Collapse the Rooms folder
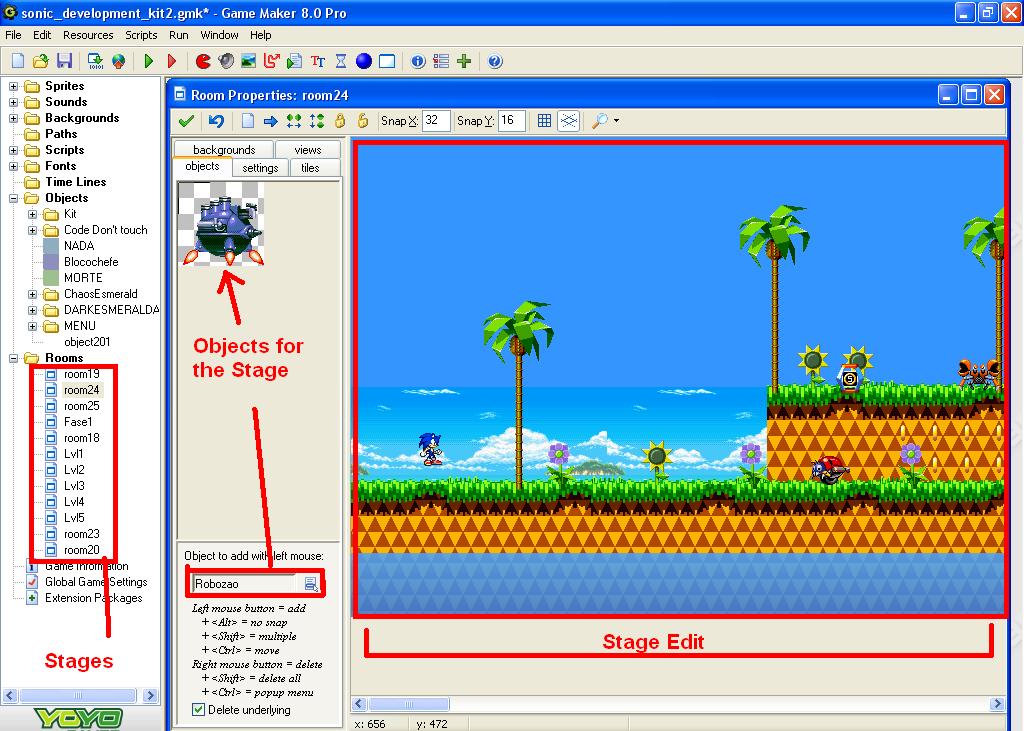 tap(13, 358)
